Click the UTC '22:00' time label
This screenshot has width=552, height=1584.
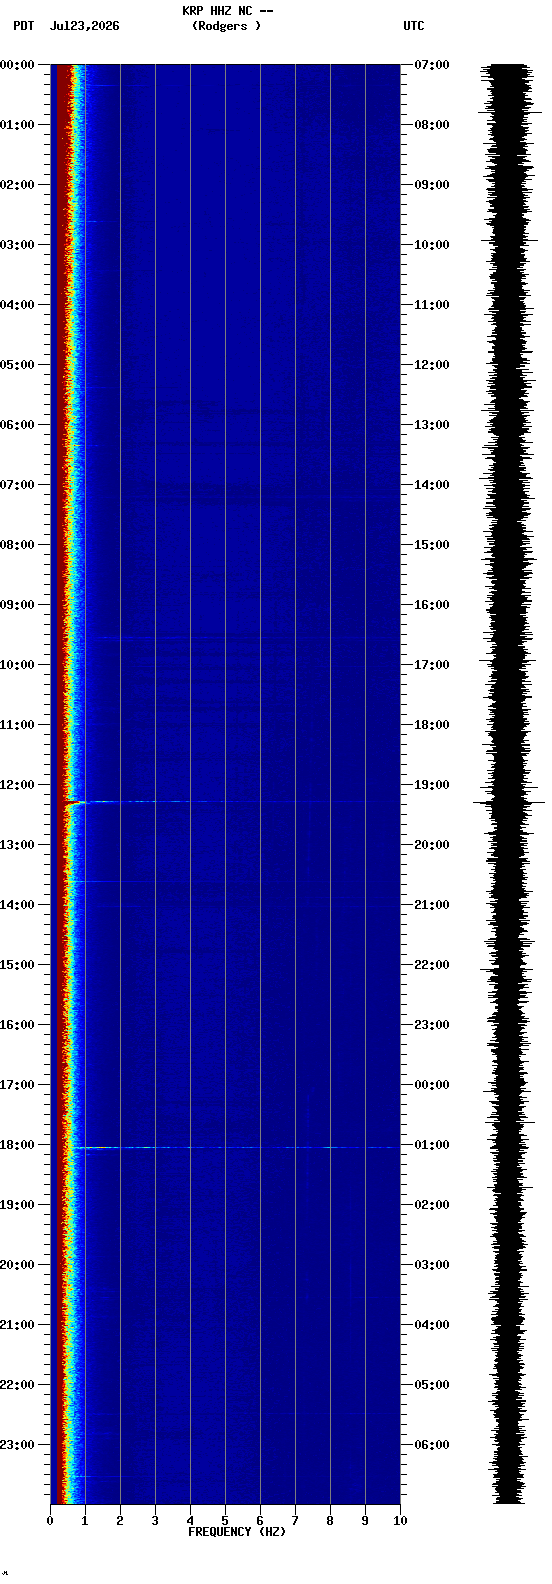pos(432,965)
